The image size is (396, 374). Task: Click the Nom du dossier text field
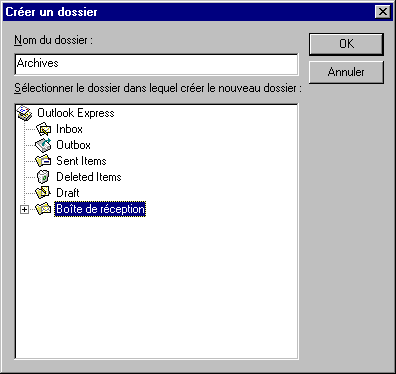pyautogui.click(x=156, y=64)
